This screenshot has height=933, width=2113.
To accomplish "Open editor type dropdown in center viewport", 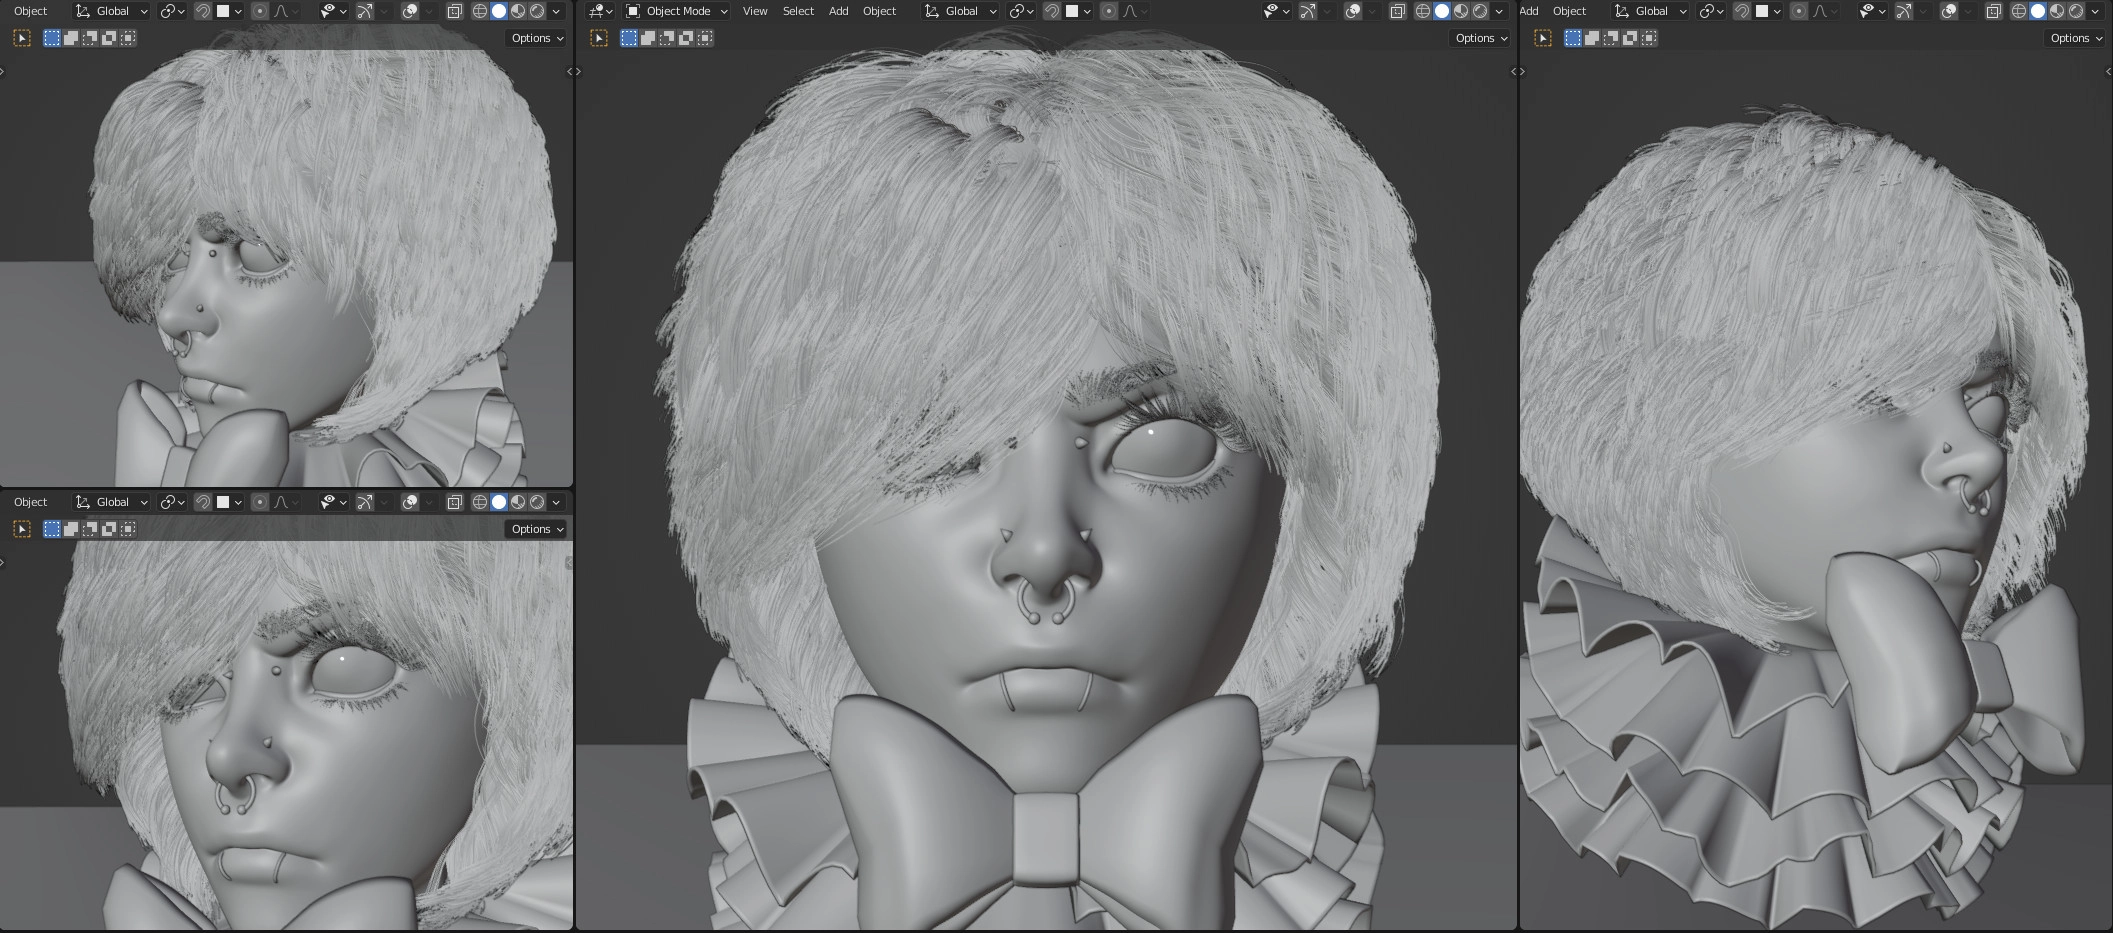I will pos(600,11).
